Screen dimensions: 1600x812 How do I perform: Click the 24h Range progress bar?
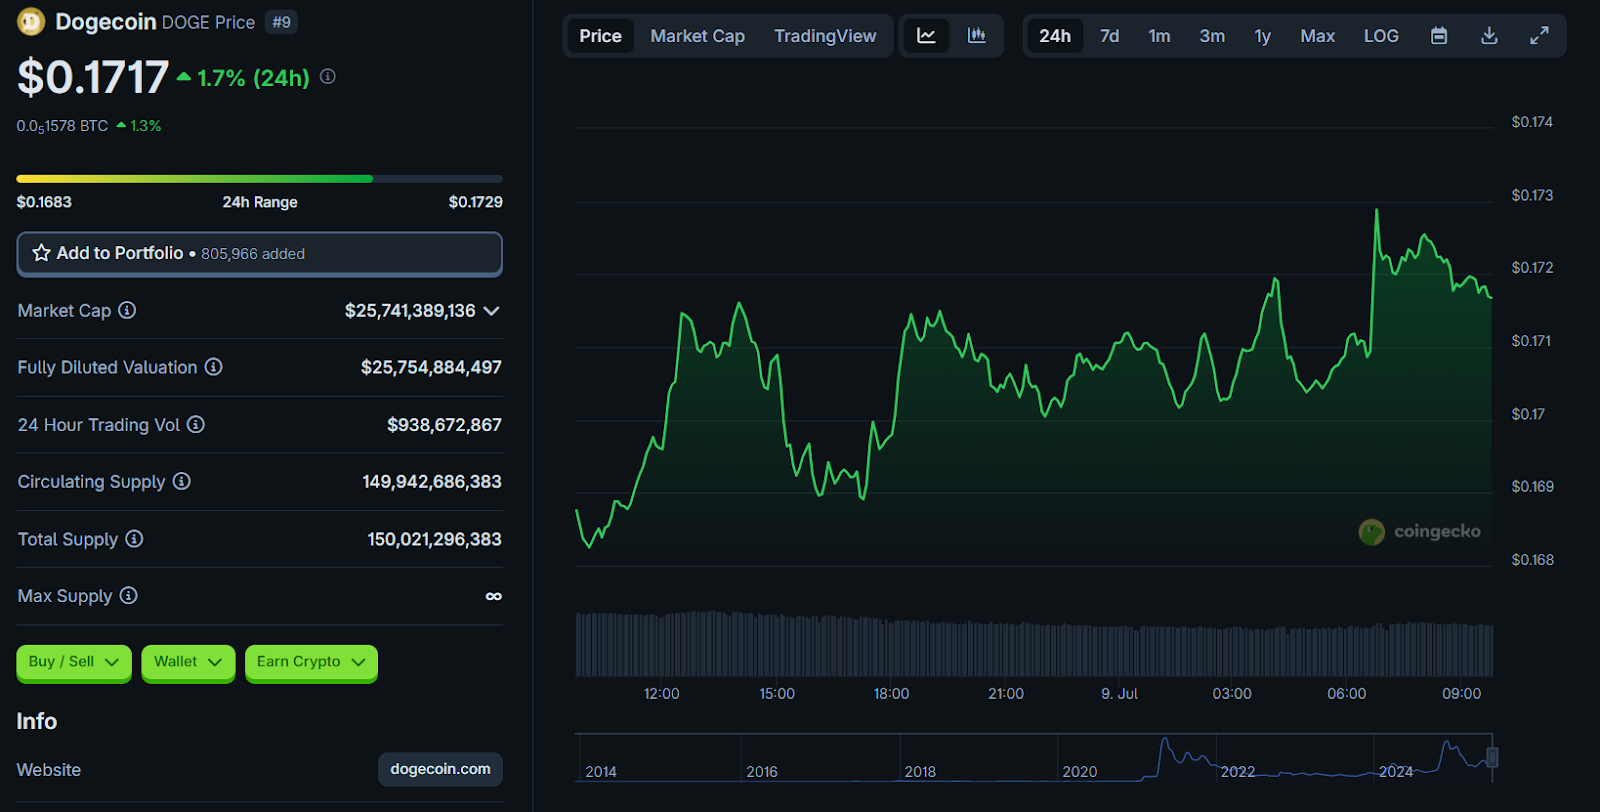coord(259,179)
